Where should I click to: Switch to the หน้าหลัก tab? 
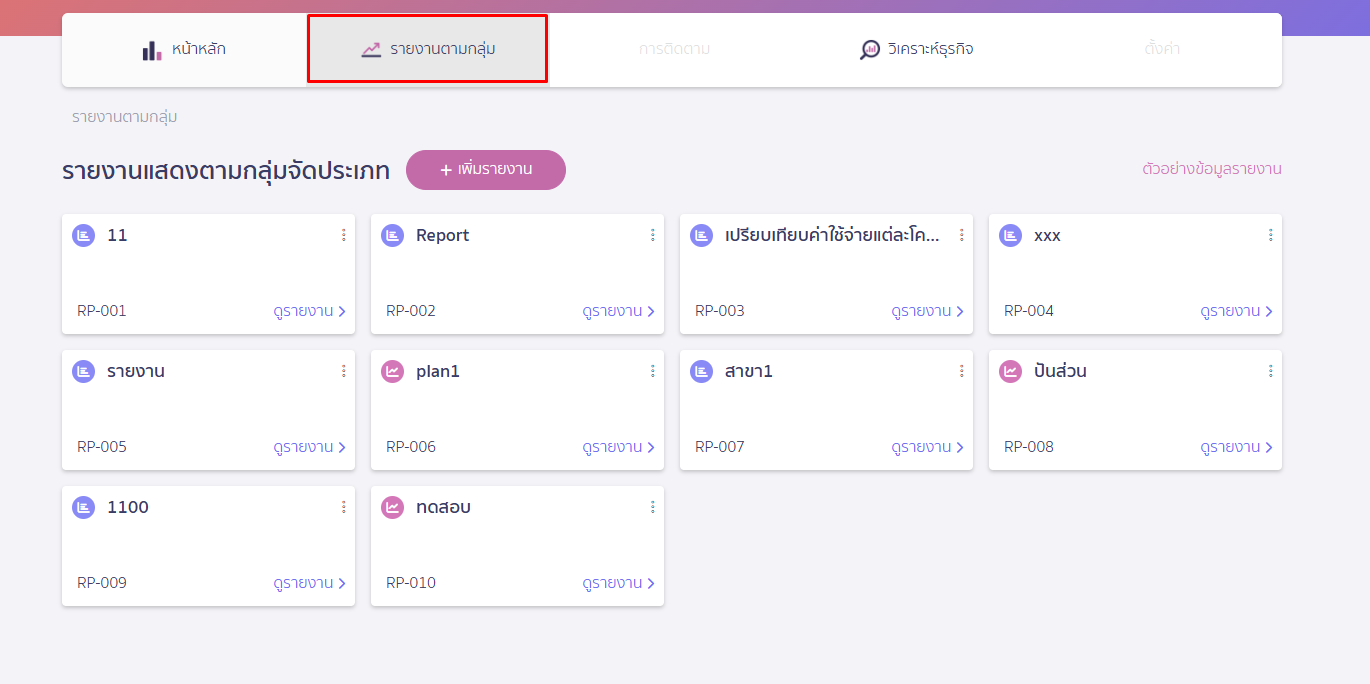tap(184, 49)
